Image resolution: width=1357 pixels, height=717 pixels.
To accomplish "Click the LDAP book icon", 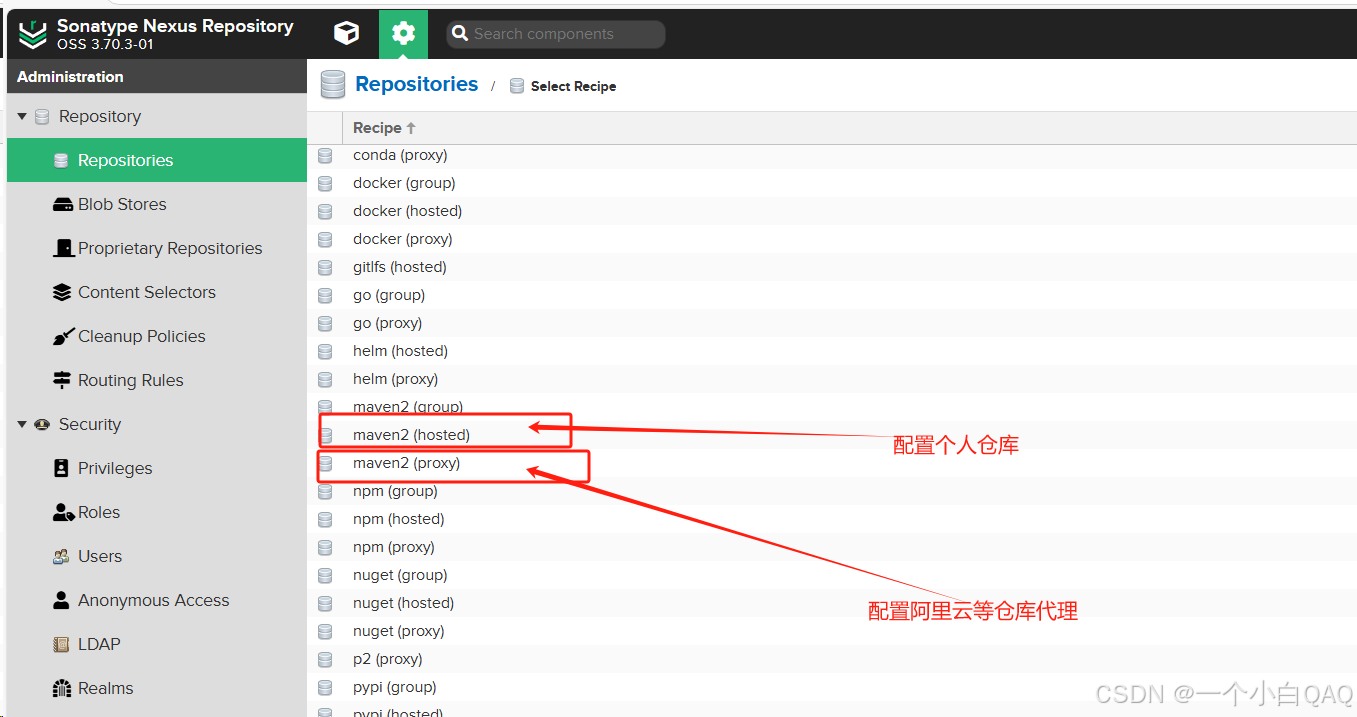I will click(61, 645).
